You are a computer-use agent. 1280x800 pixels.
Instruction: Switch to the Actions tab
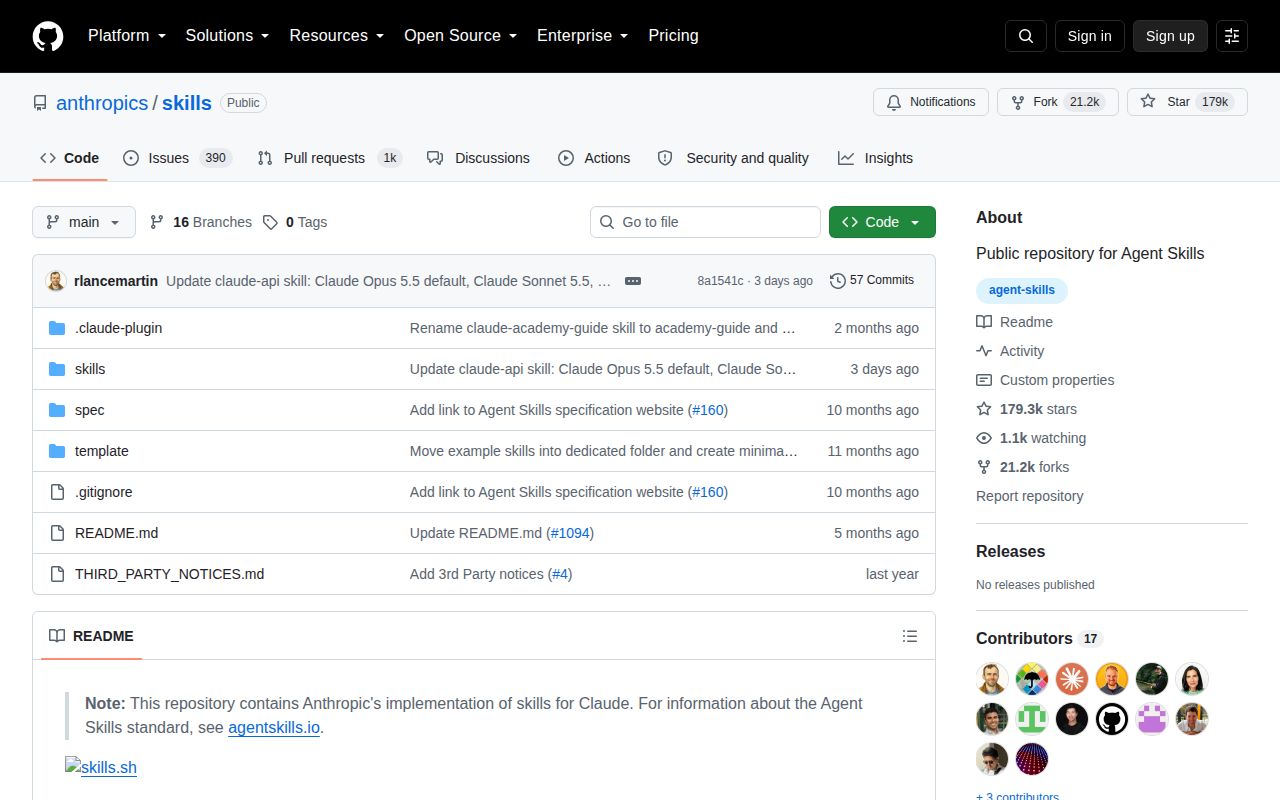pyautogui.click(x=594, y=158)
